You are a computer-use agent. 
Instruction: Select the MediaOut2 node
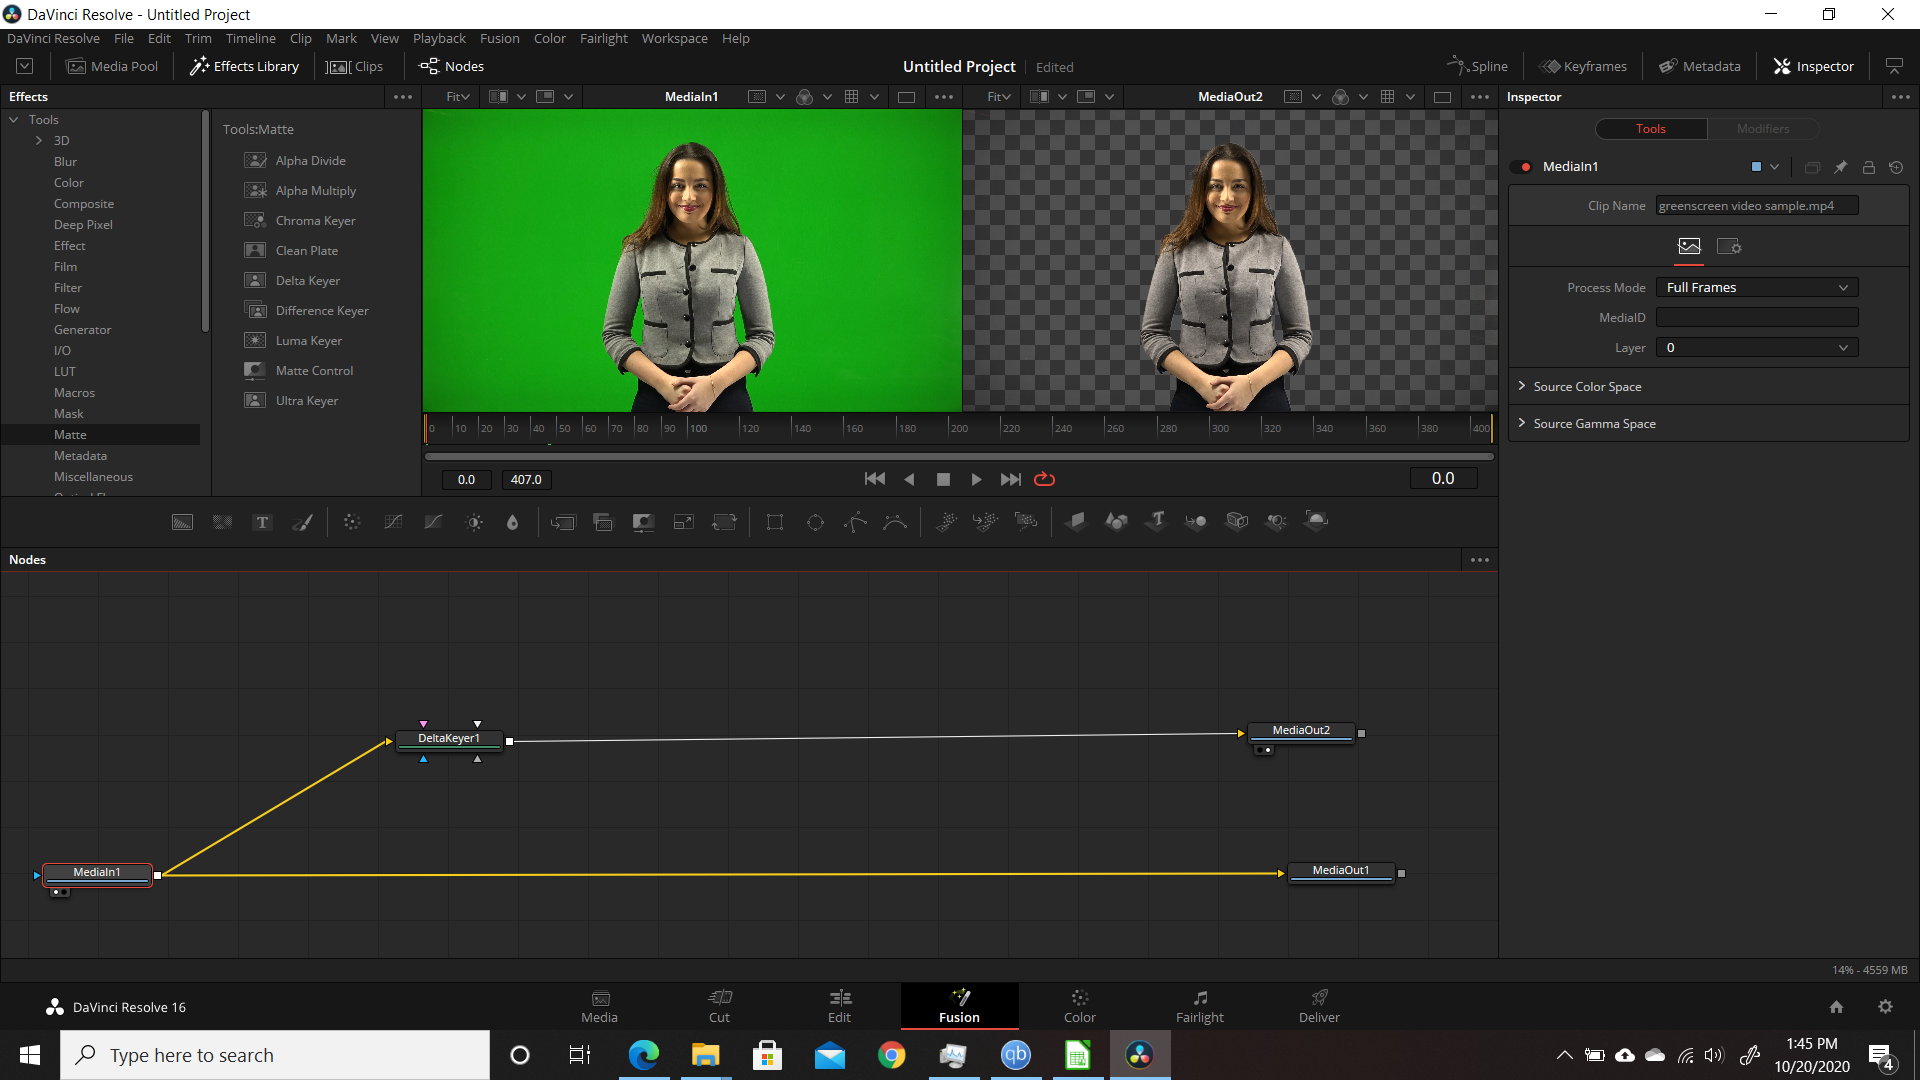(x=1300, y=731)
